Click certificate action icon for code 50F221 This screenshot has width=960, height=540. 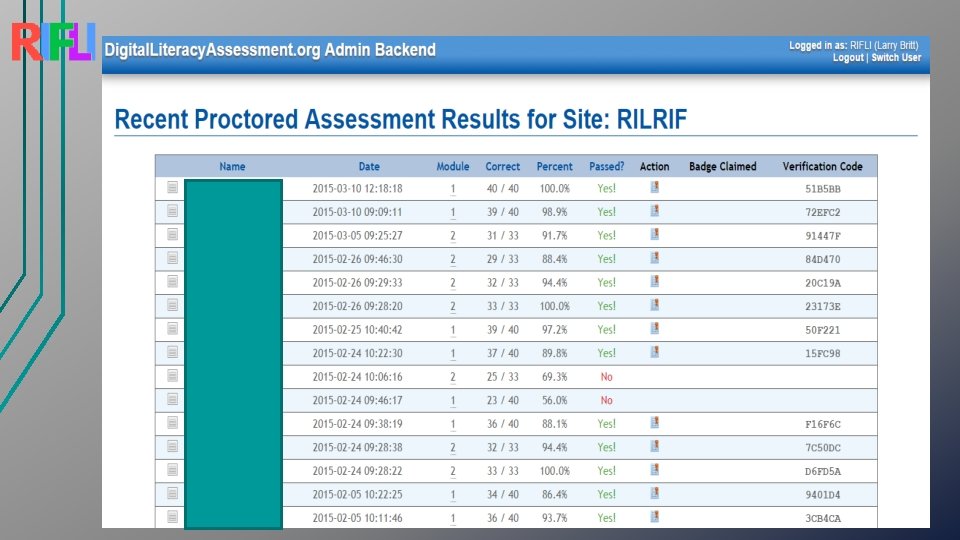tap(654, 329)
